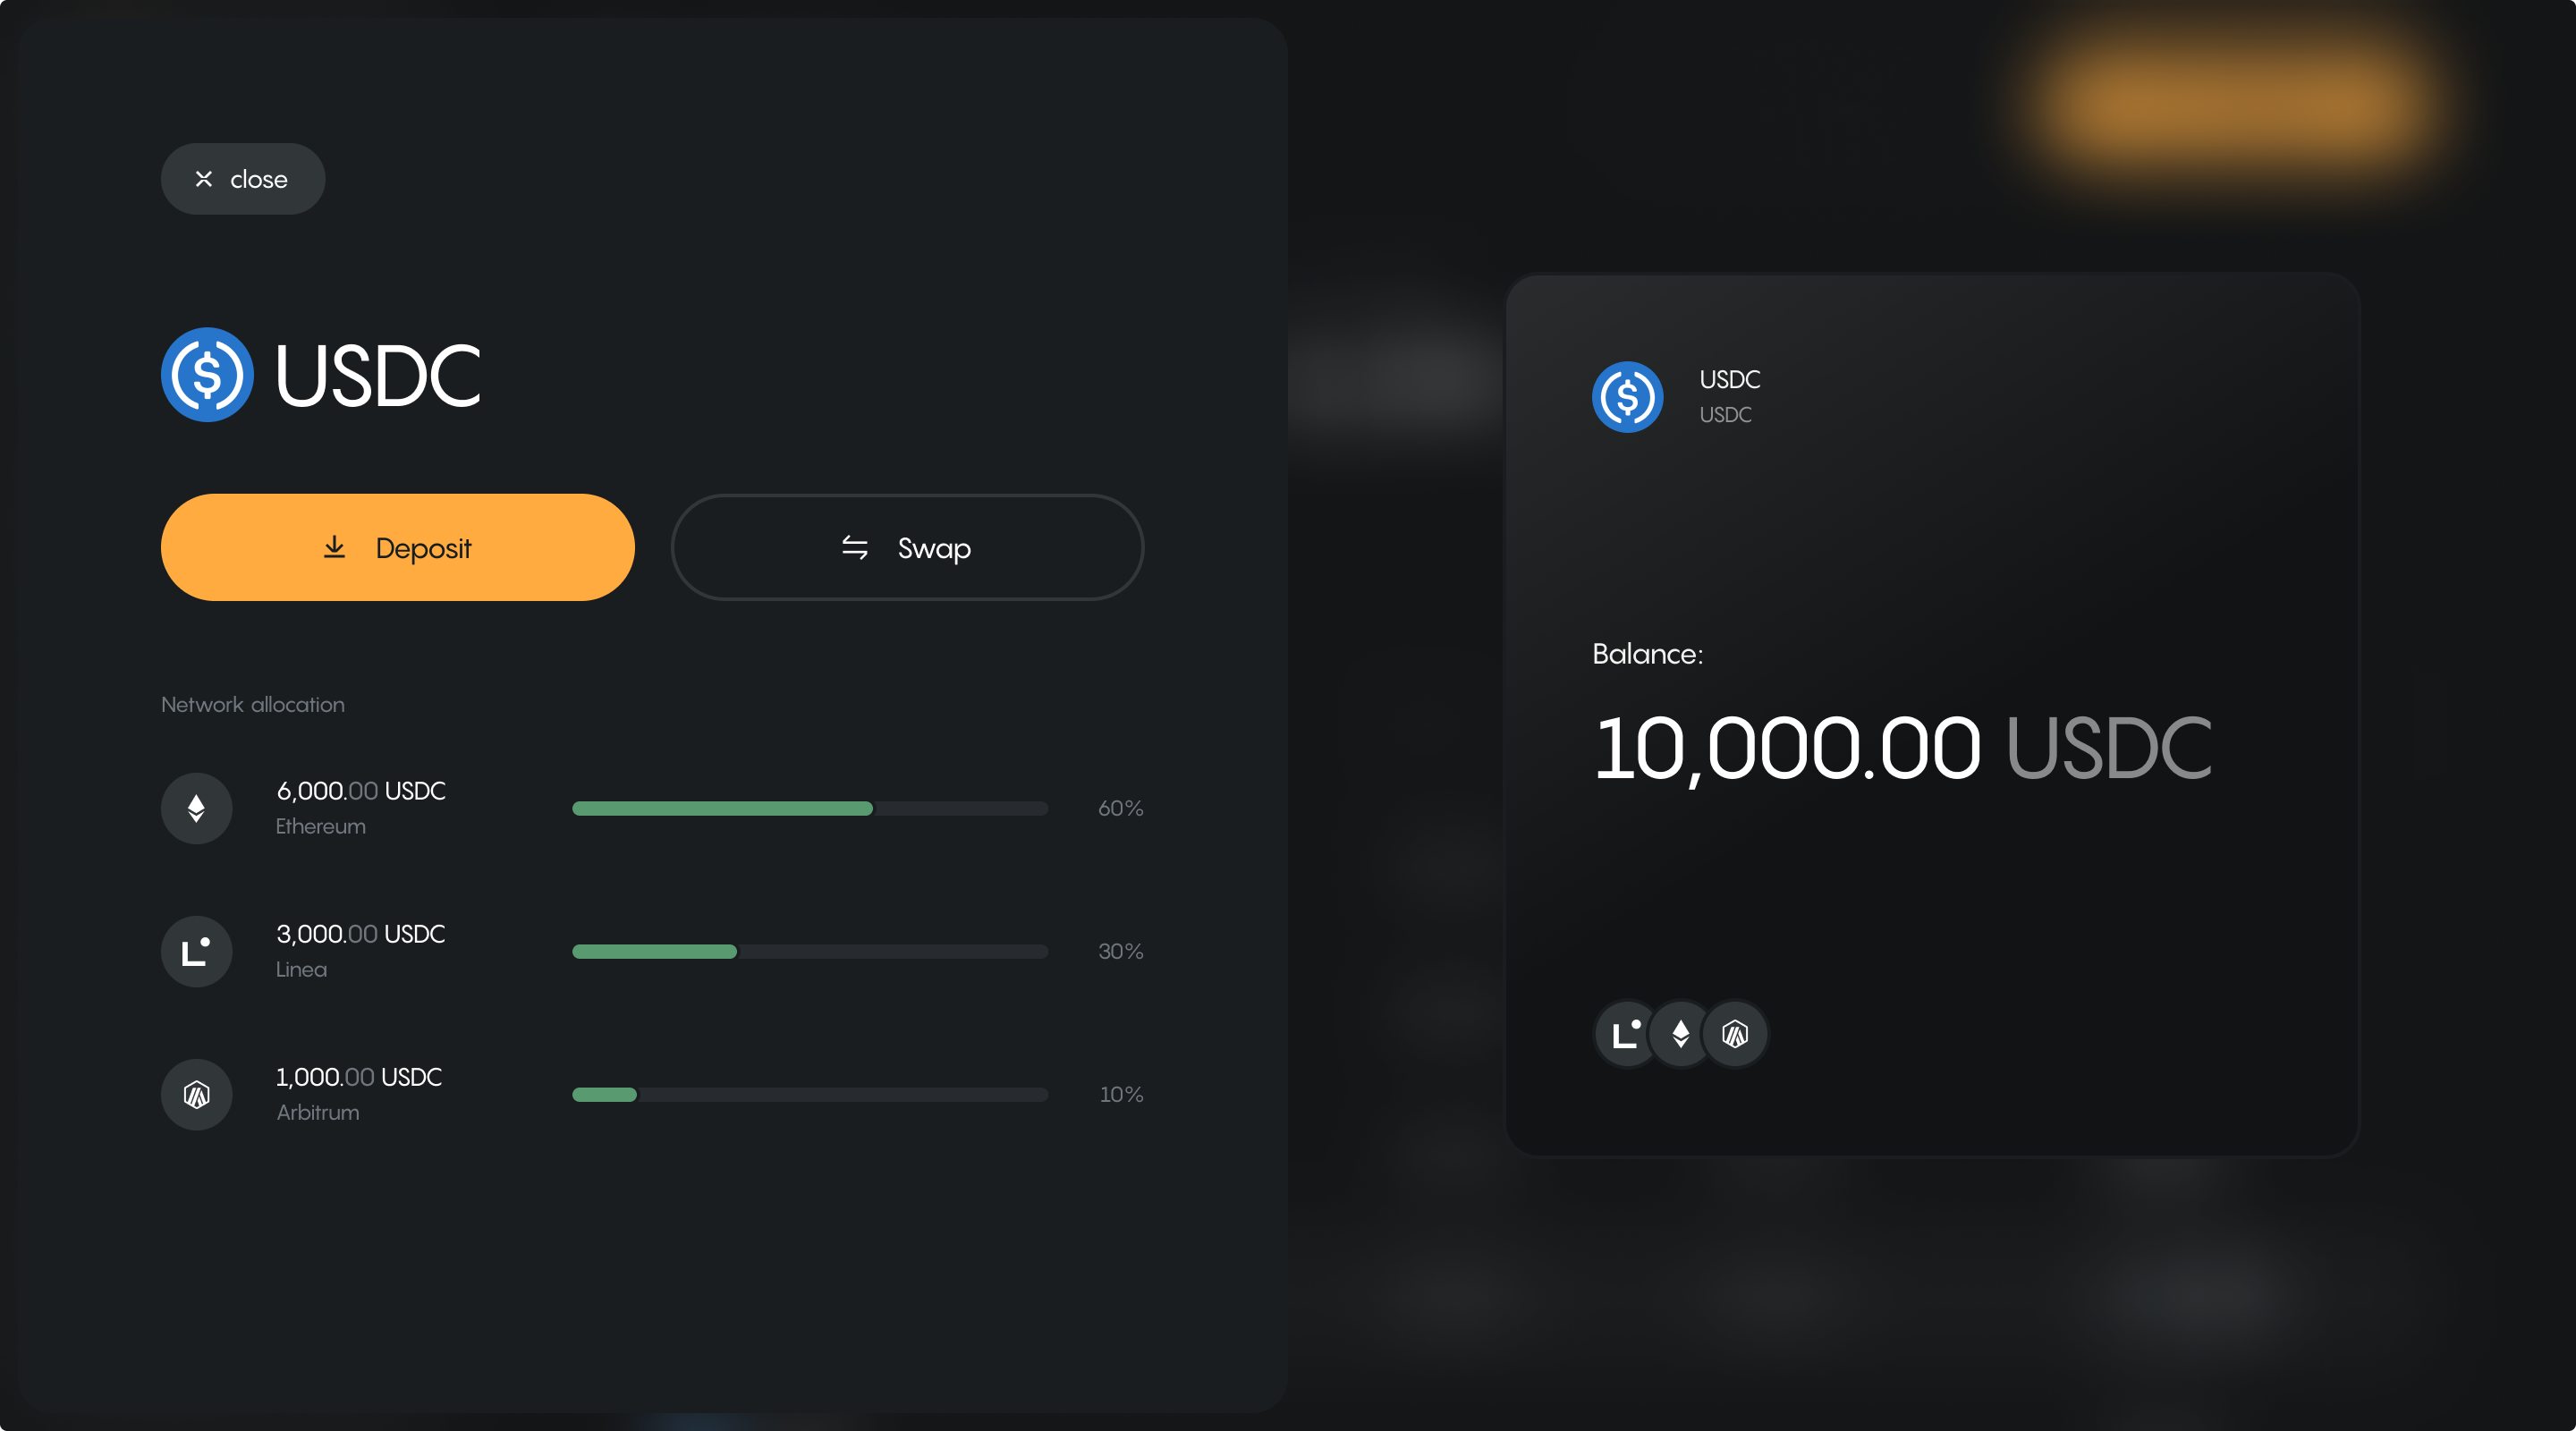Click the Linea badge on balance card
The width and height of the screenshot is (2576, 1431).
[1626, 1034]
